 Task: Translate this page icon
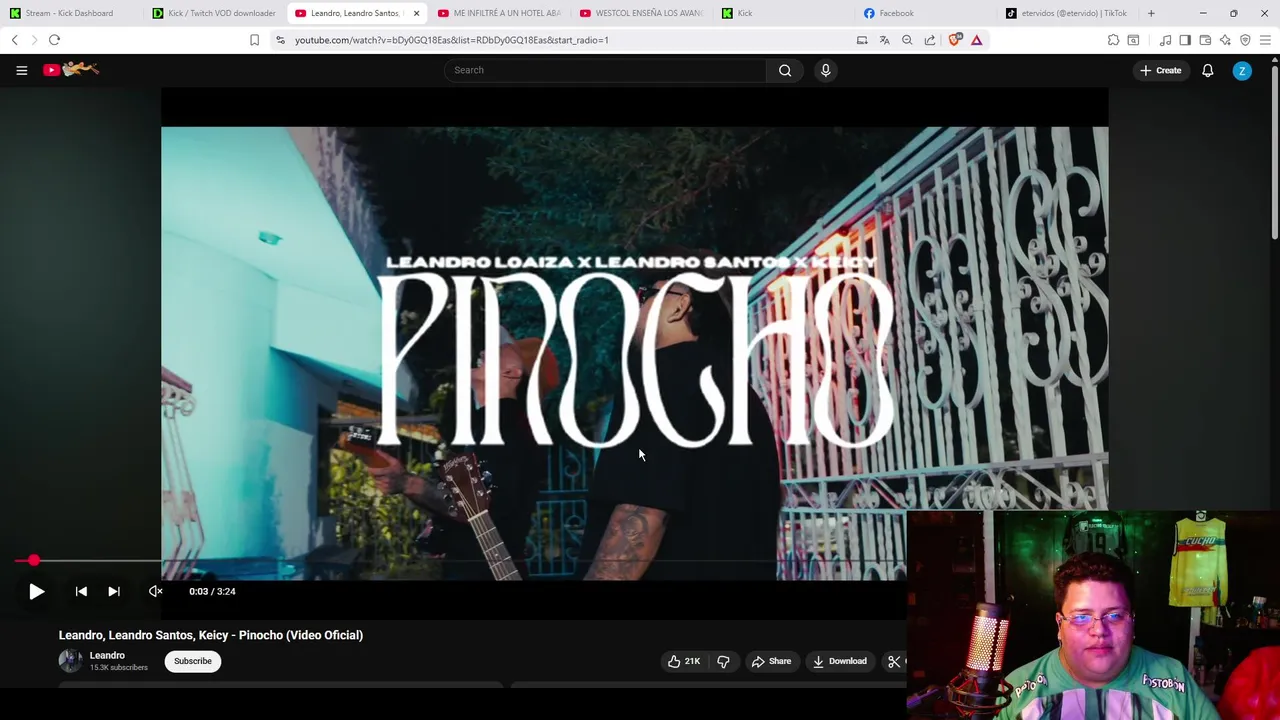tap(884, 40)
